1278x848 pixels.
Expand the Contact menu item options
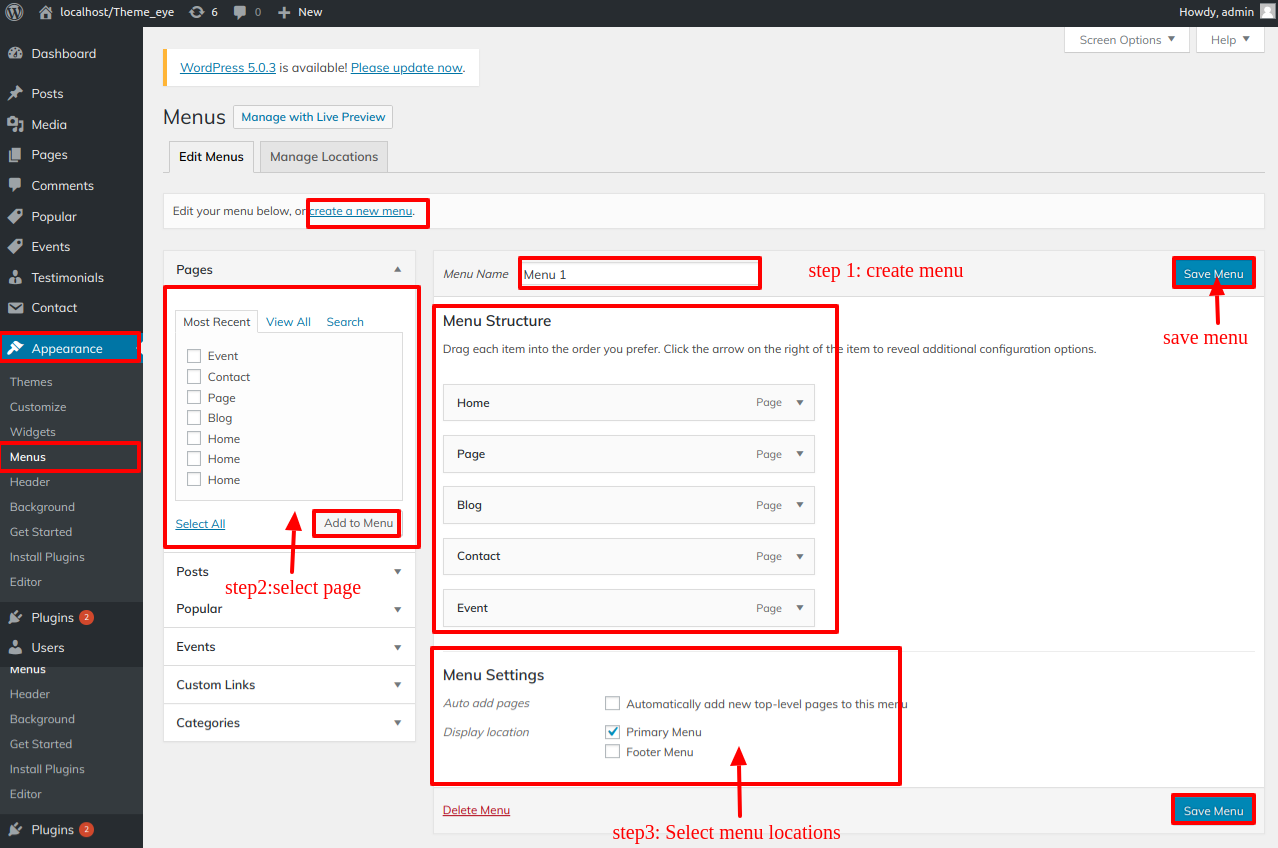tap(800, 556)
